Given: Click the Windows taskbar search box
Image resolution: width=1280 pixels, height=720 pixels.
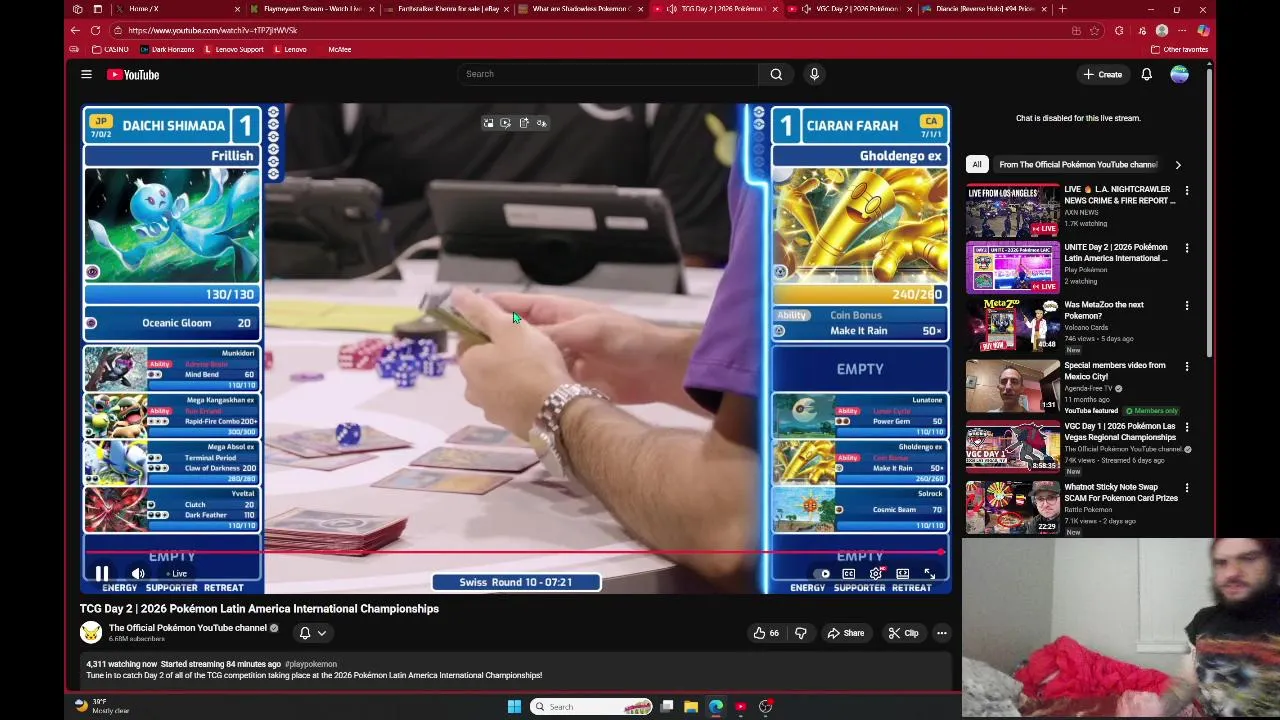Looking at the screenshot, I should tap(592, 707).
